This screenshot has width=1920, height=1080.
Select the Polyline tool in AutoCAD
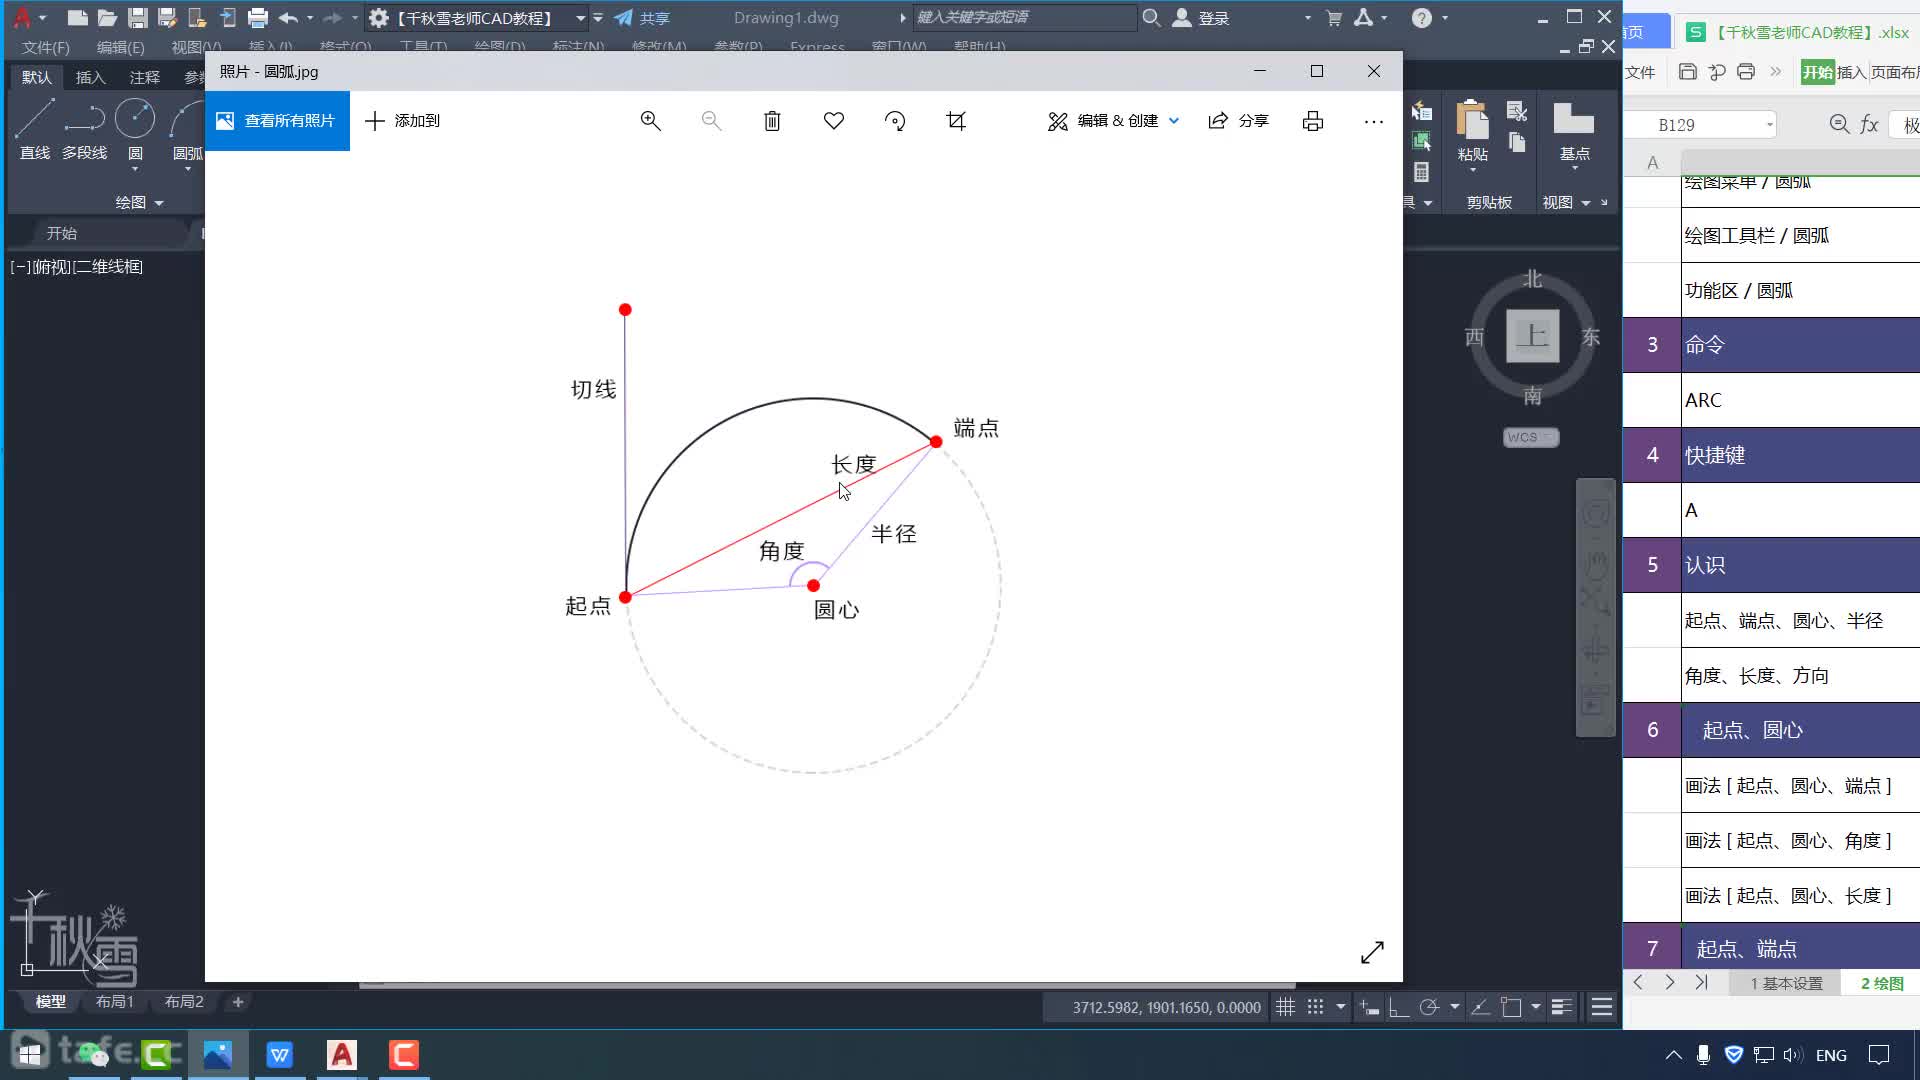click(84, 130)
